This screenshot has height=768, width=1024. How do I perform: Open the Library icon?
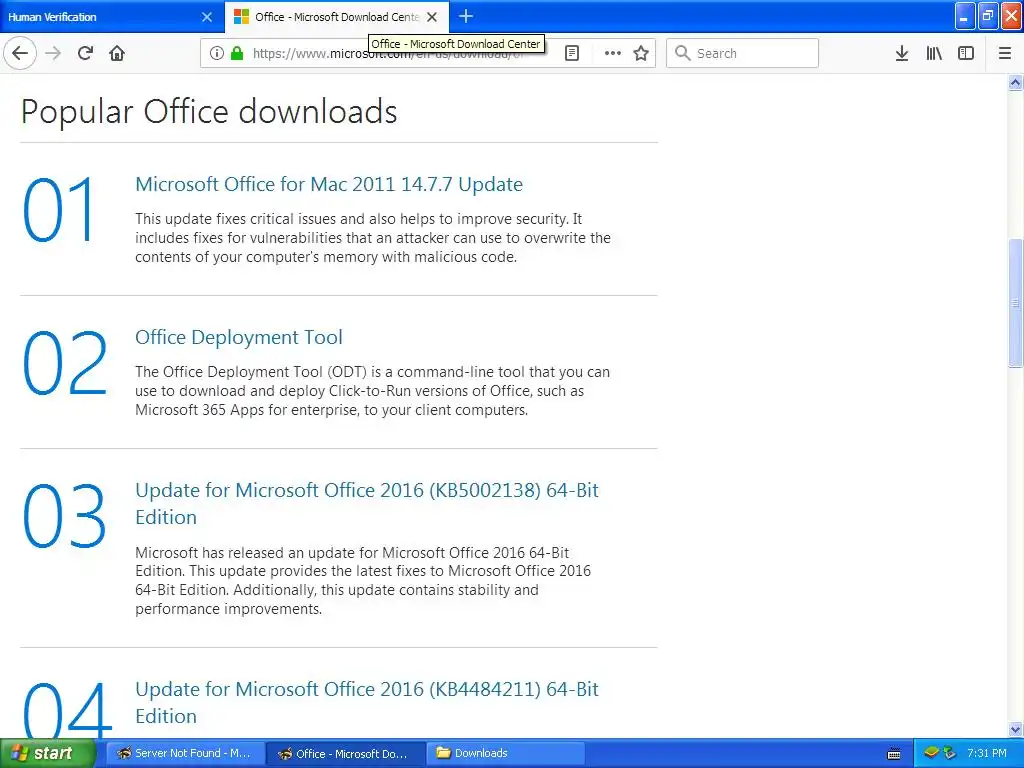coord(934,53)
